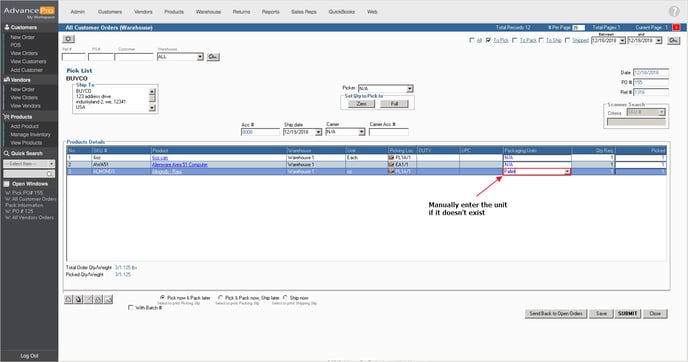Click the third icon in the bottom print toolbar
The image size is (688, 362).
click(x=88, y=299)
